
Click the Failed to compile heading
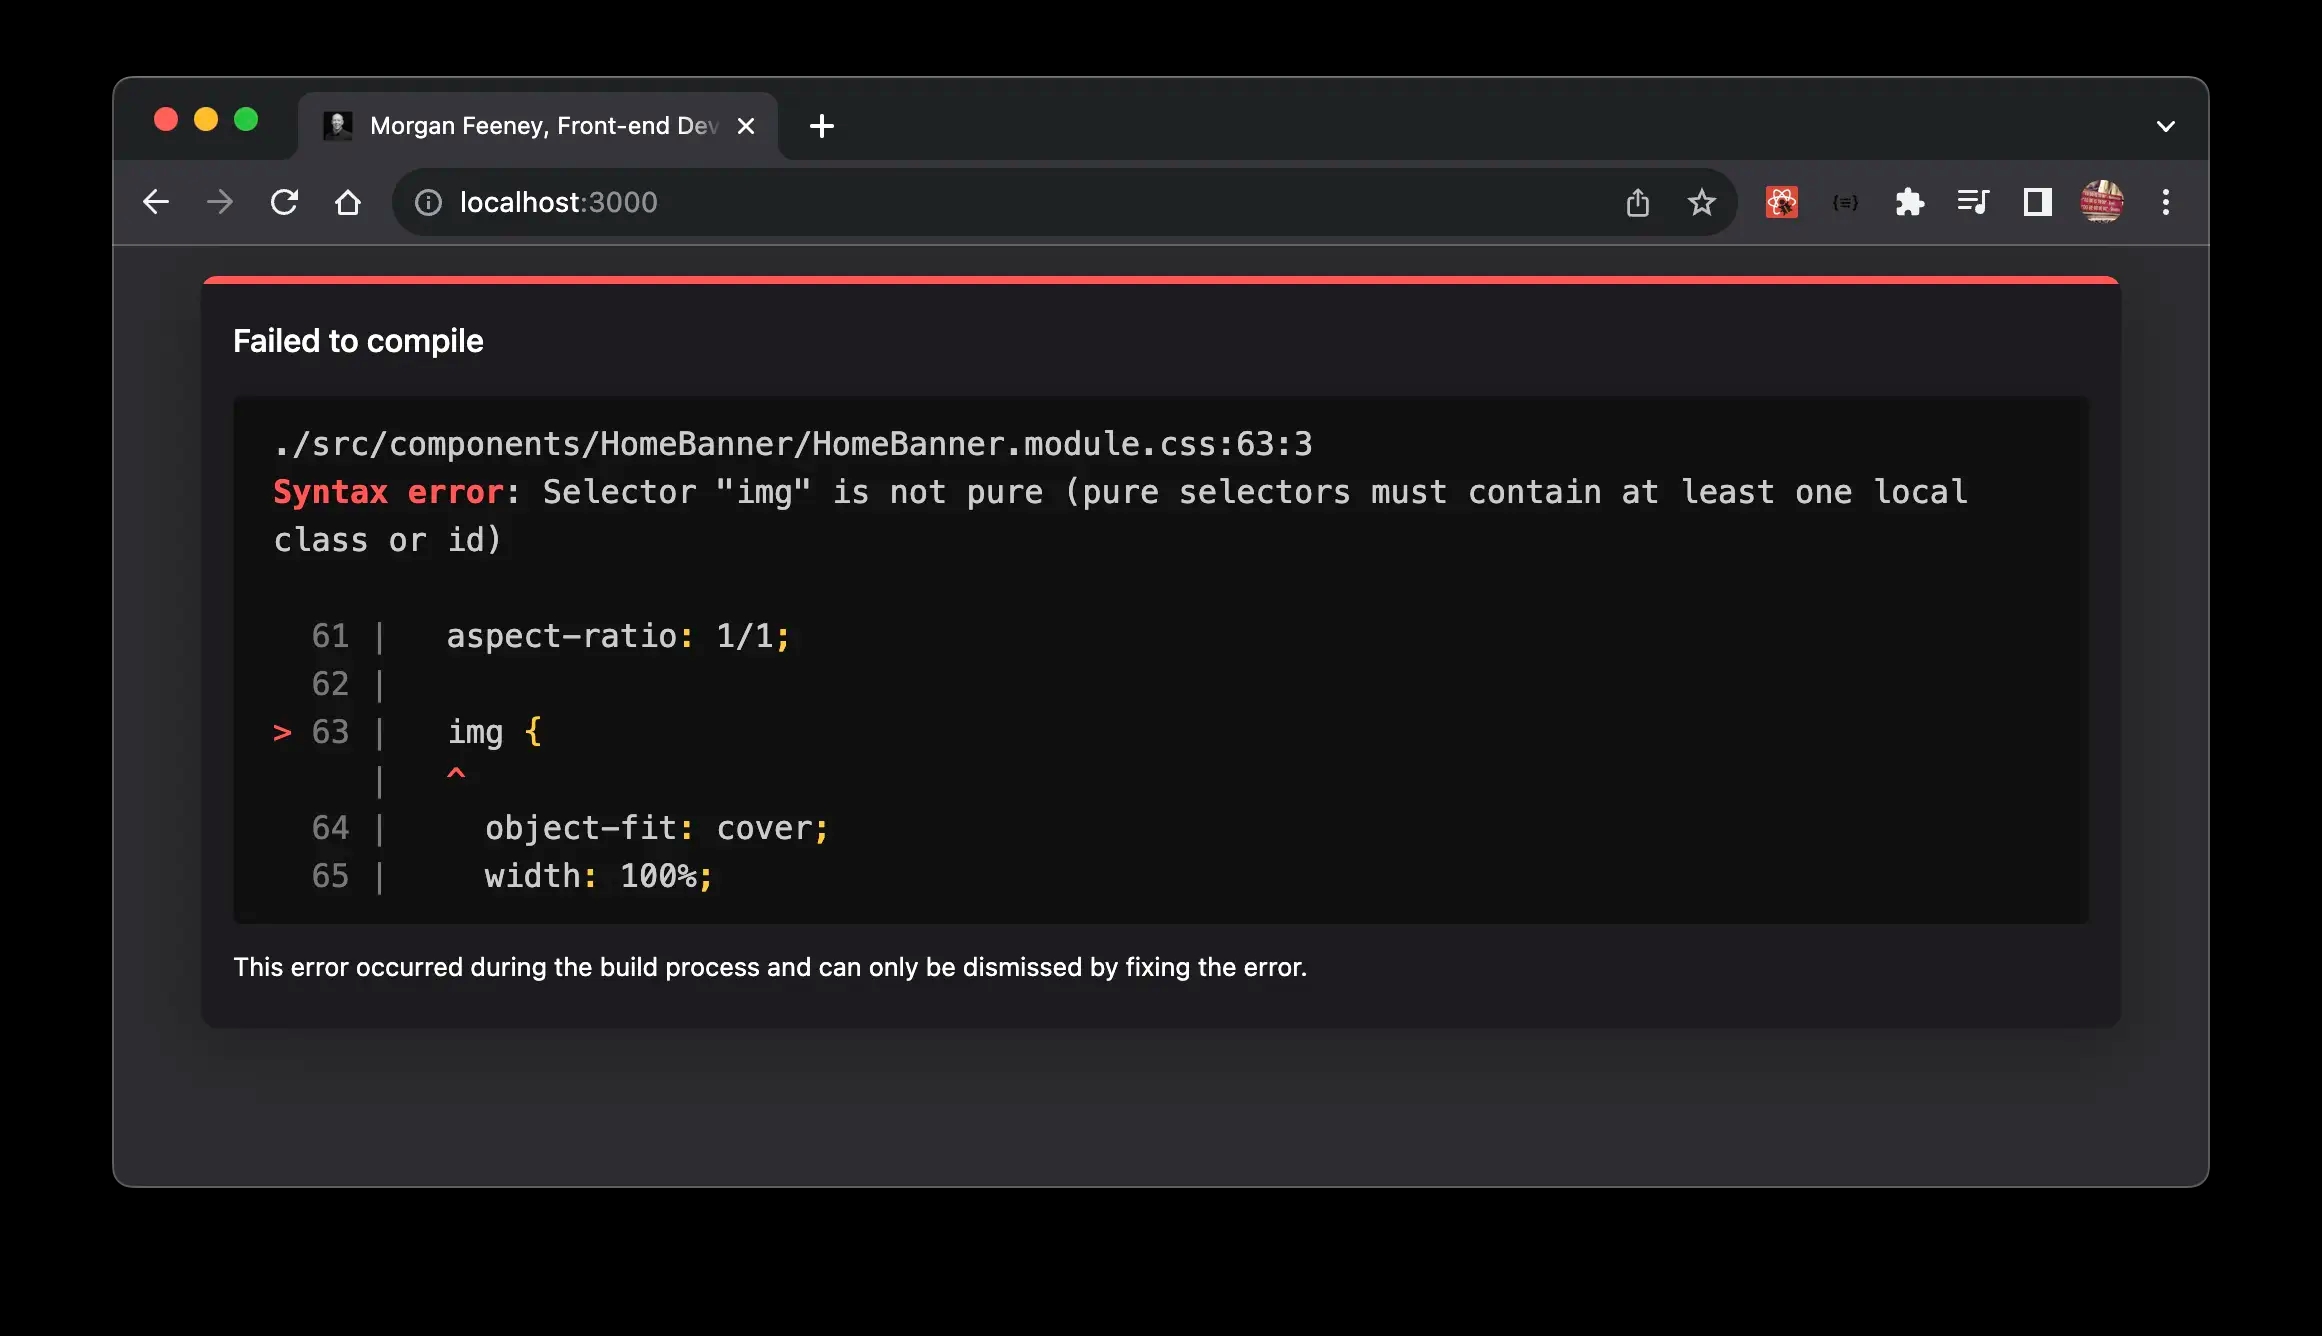358,341
